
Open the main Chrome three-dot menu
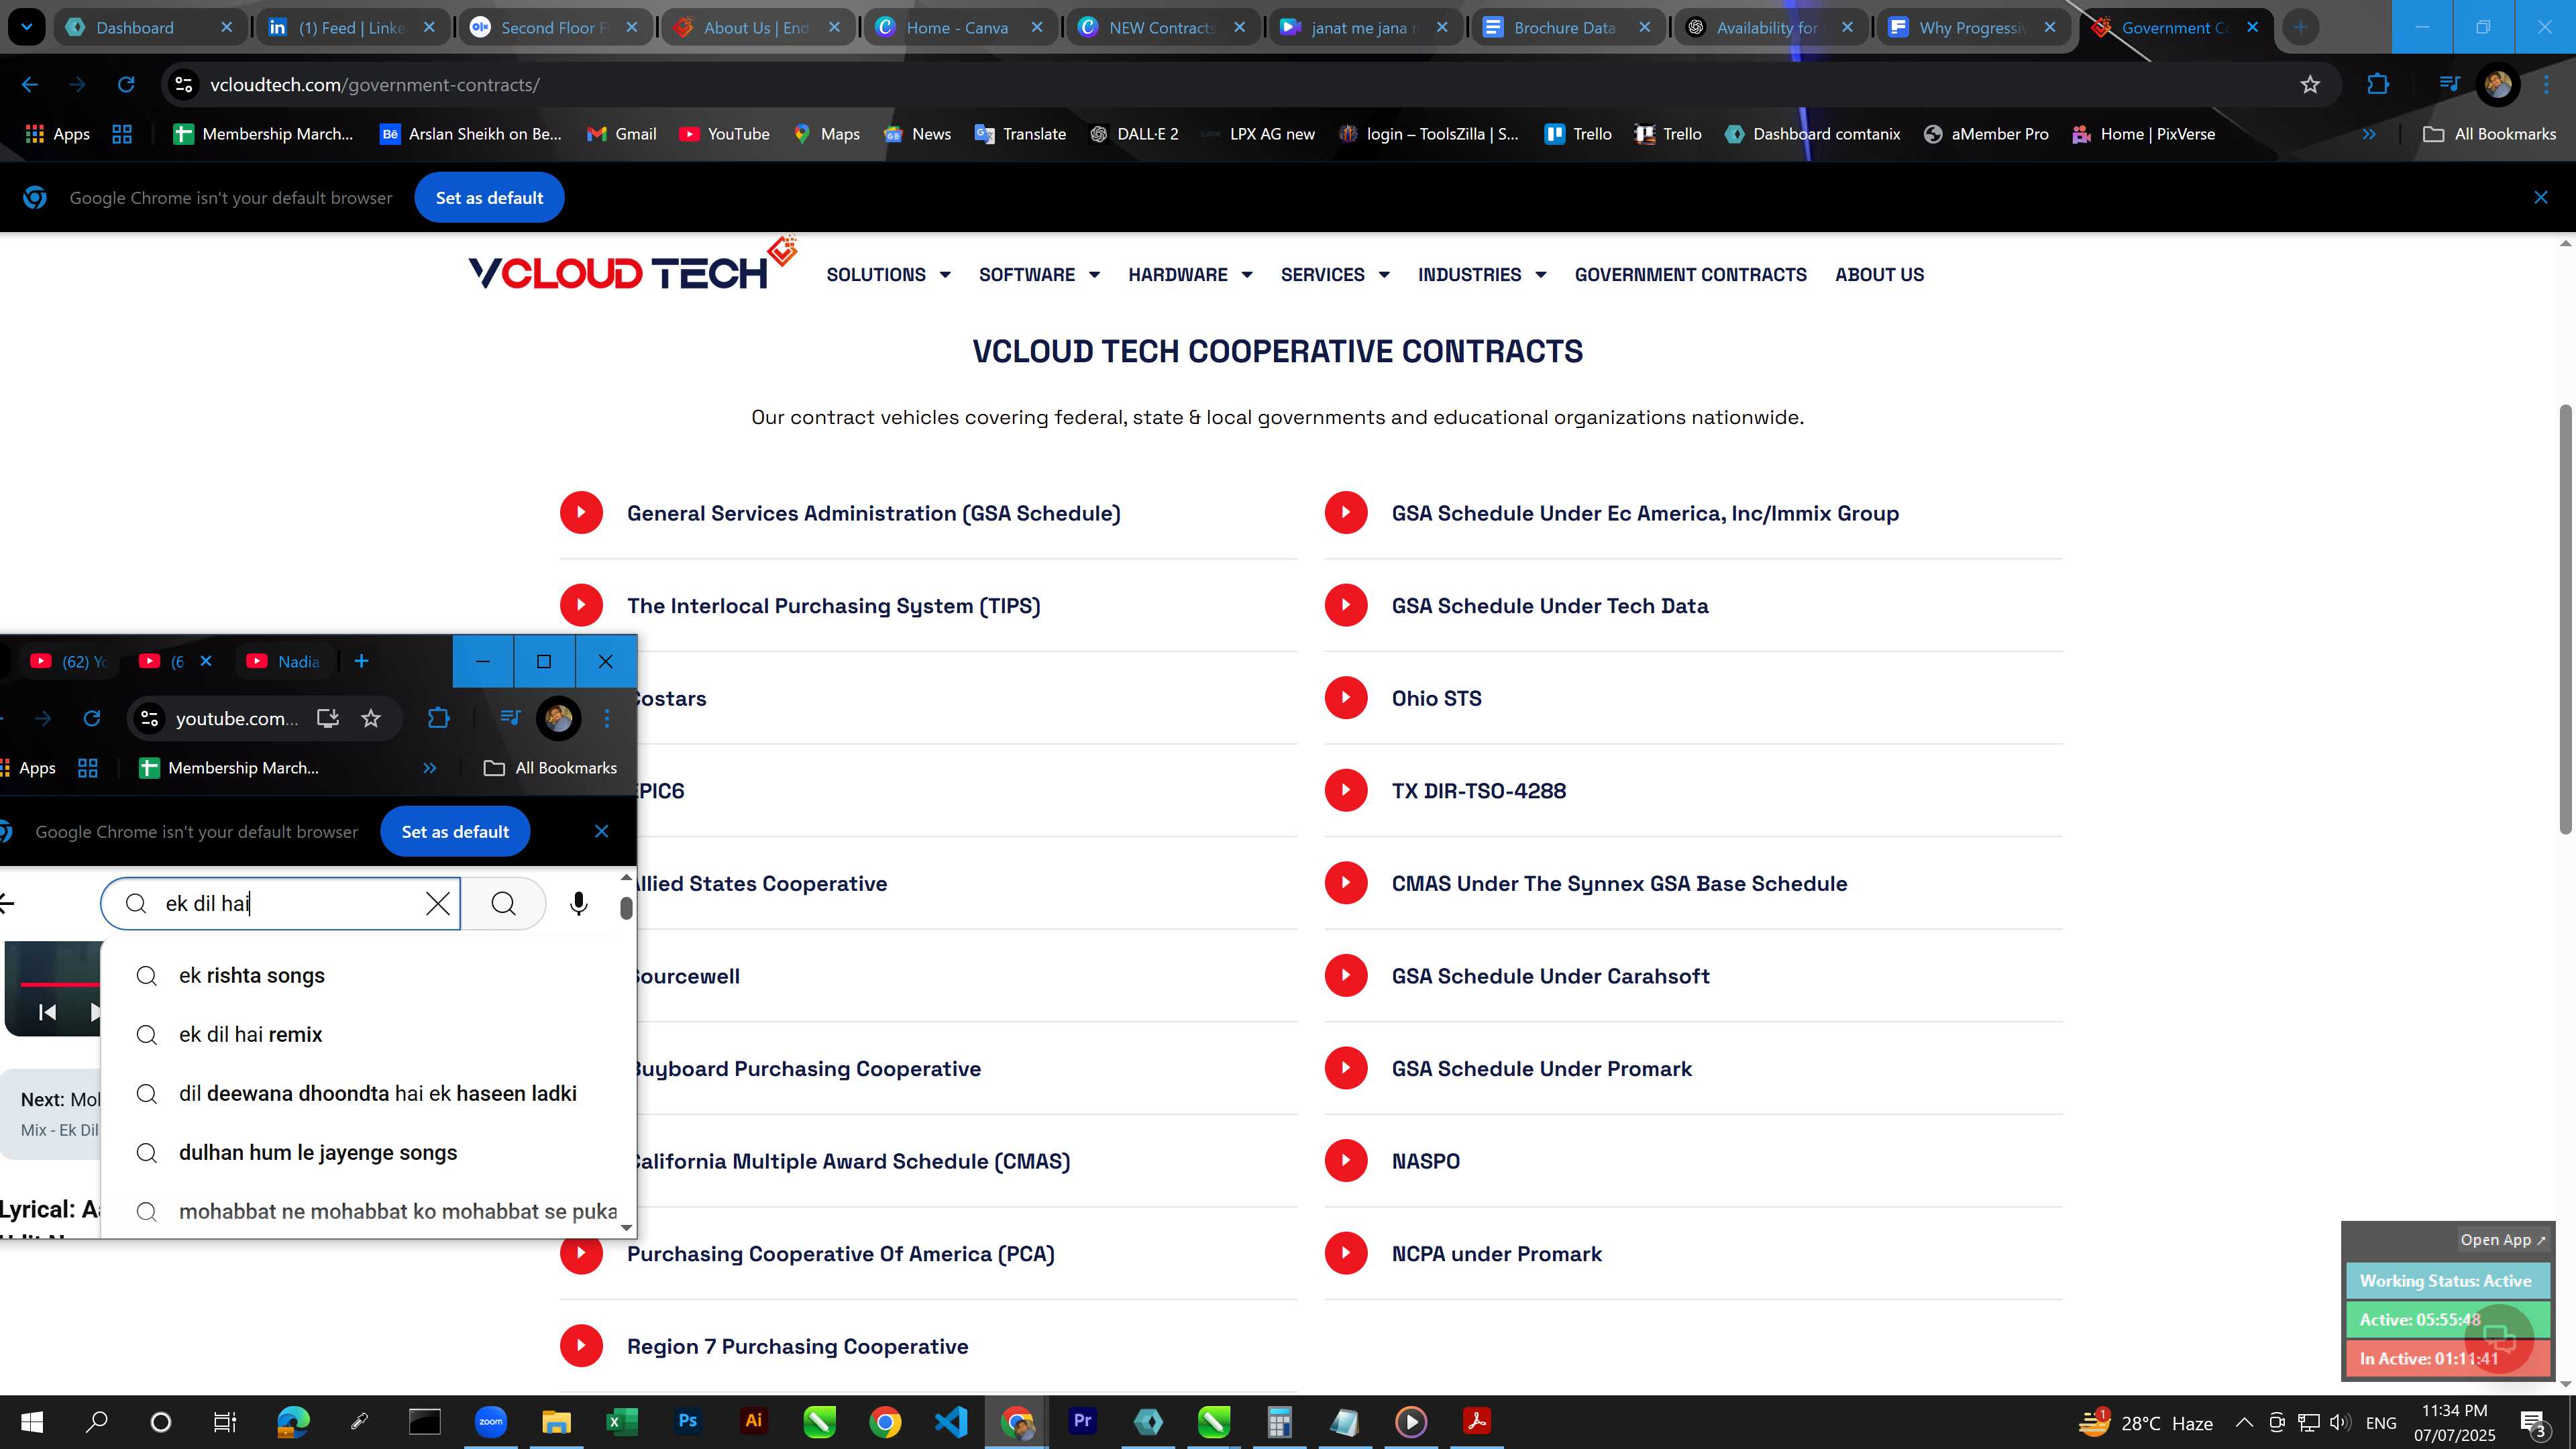coord(2546,85)
